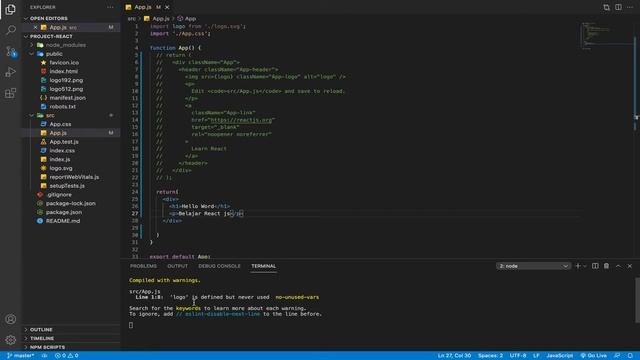
Task: Collapse the PROJECT-REACT section
Action: click(x=51, y=36)
